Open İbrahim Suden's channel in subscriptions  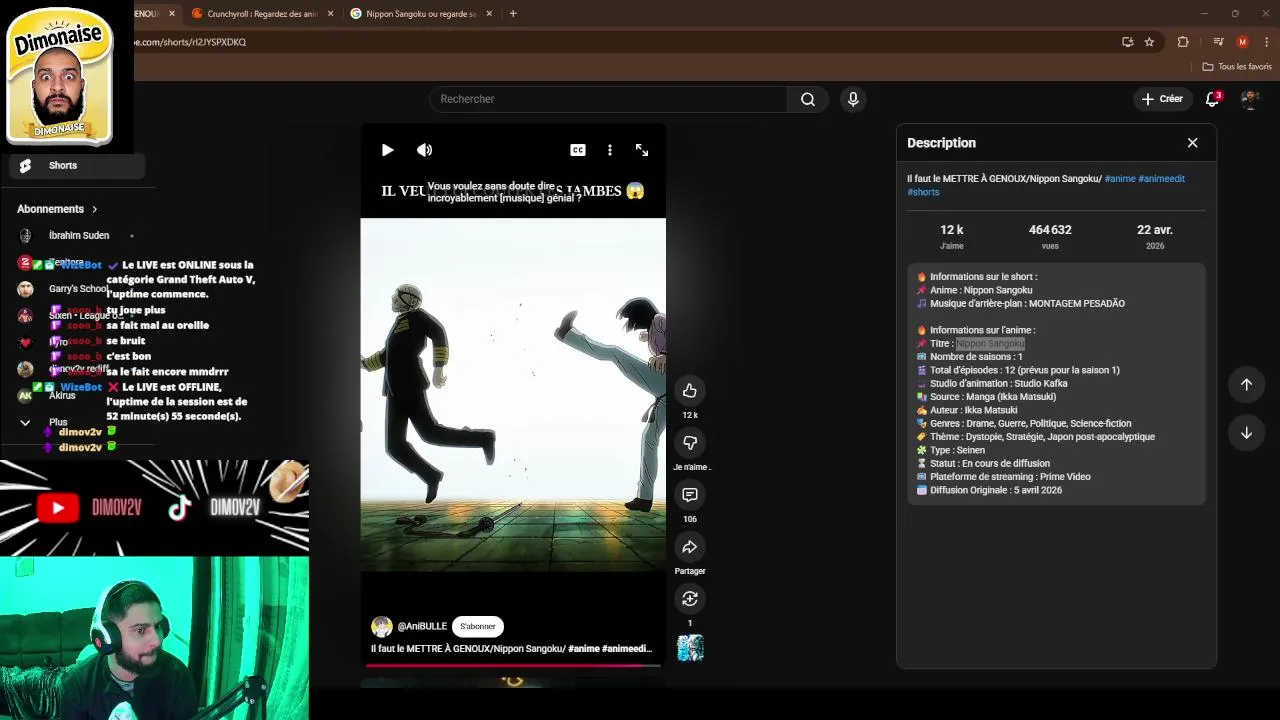click(77, 236)
